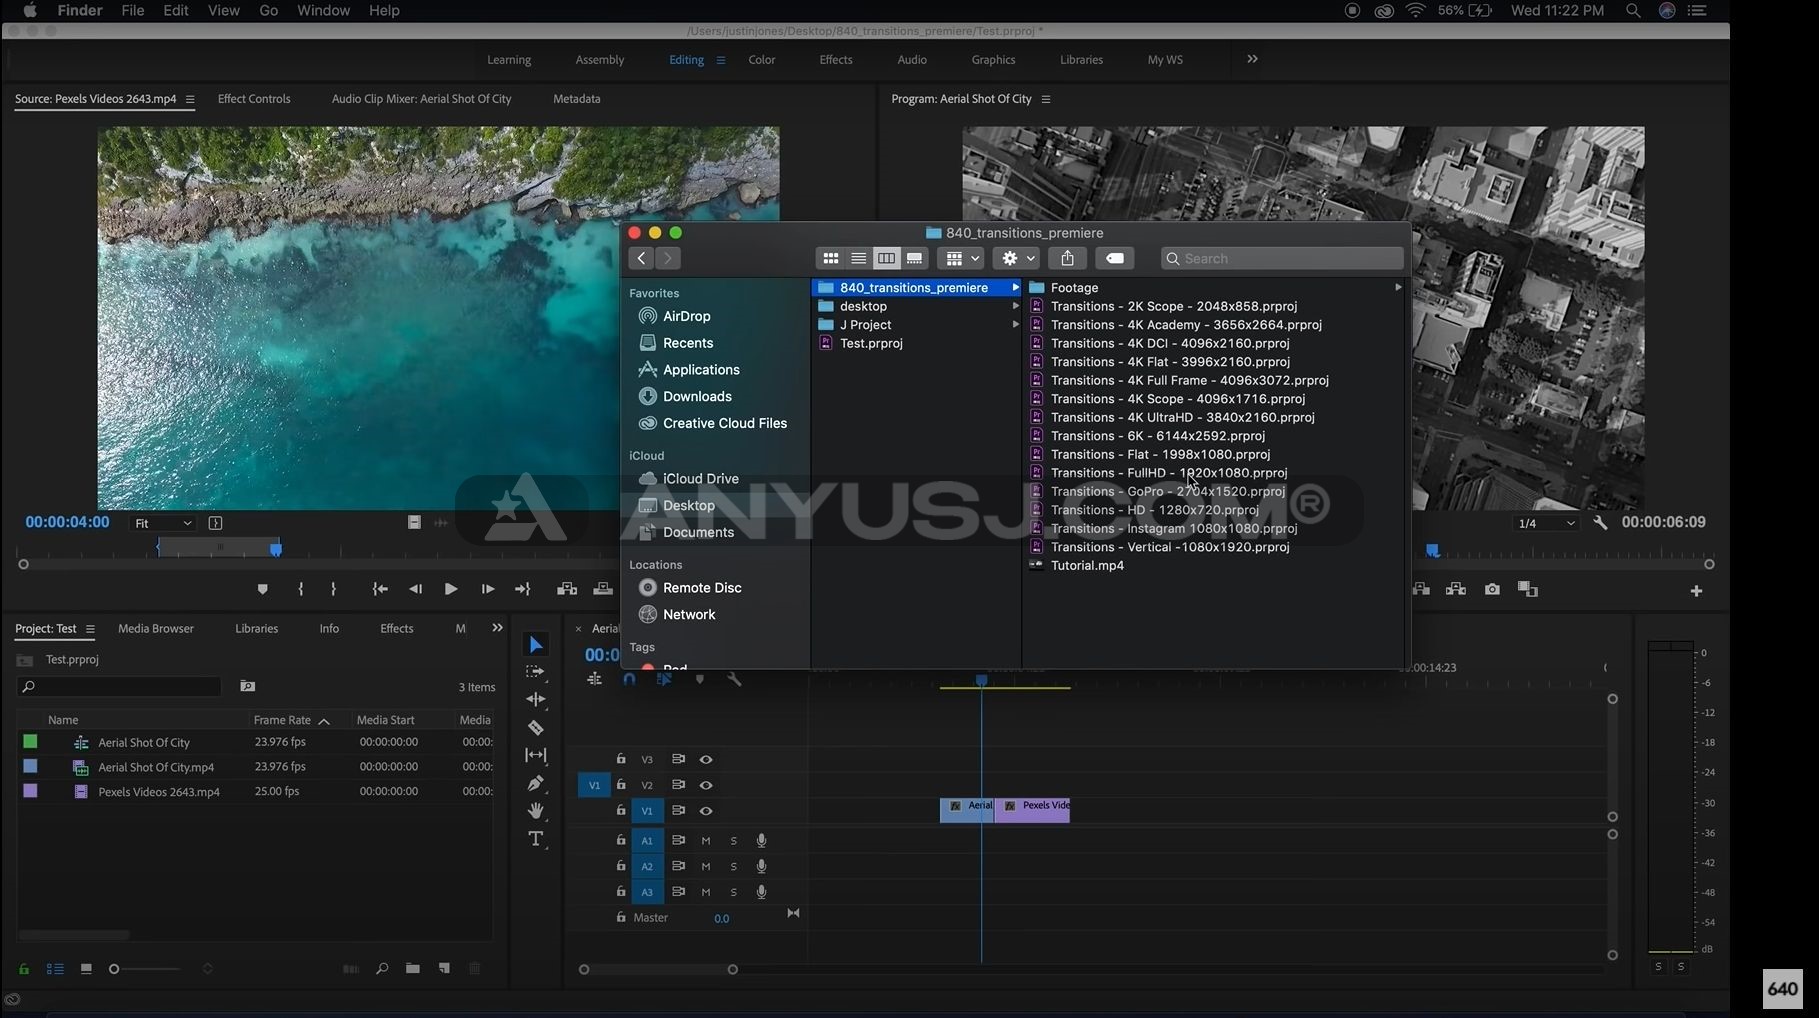Select the Selection tool arrow
The width and height of the screenshot is (1819, 1018).
536,645
